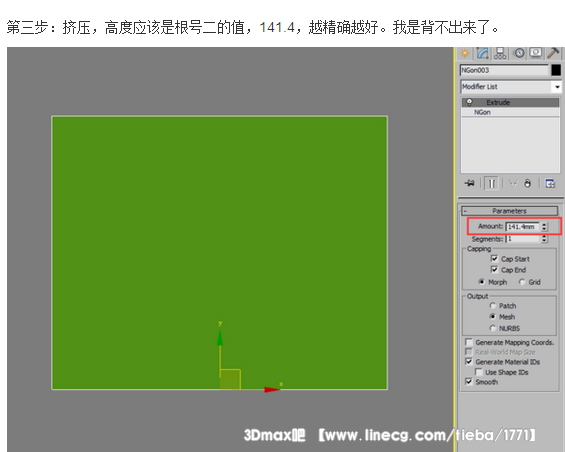Open the Motion command panel tab
This screenshot has height=452, width=565.
[519, 53]
